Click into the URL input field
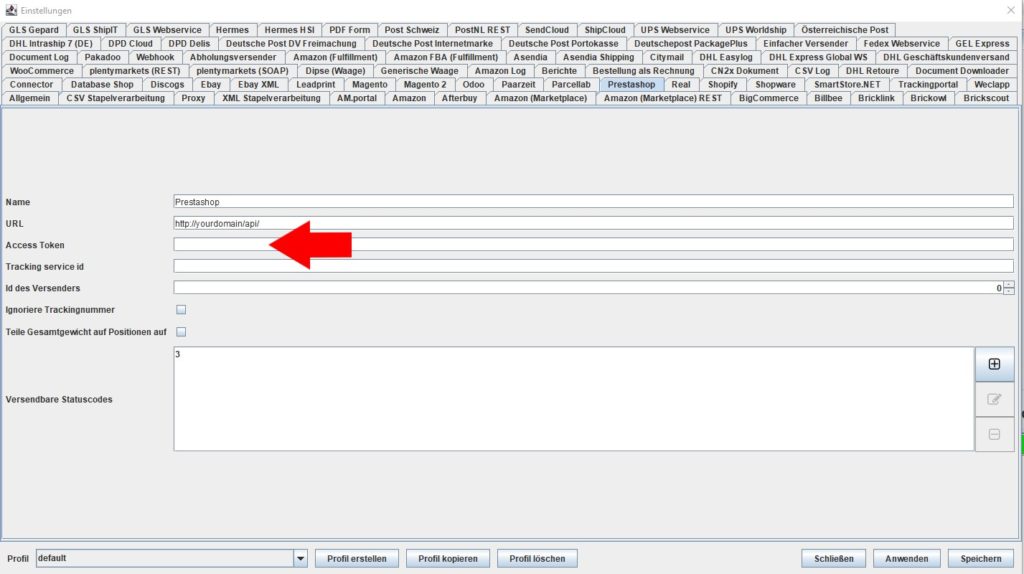1024x574 pixels. pyautogui.click(x=593, y=223)
